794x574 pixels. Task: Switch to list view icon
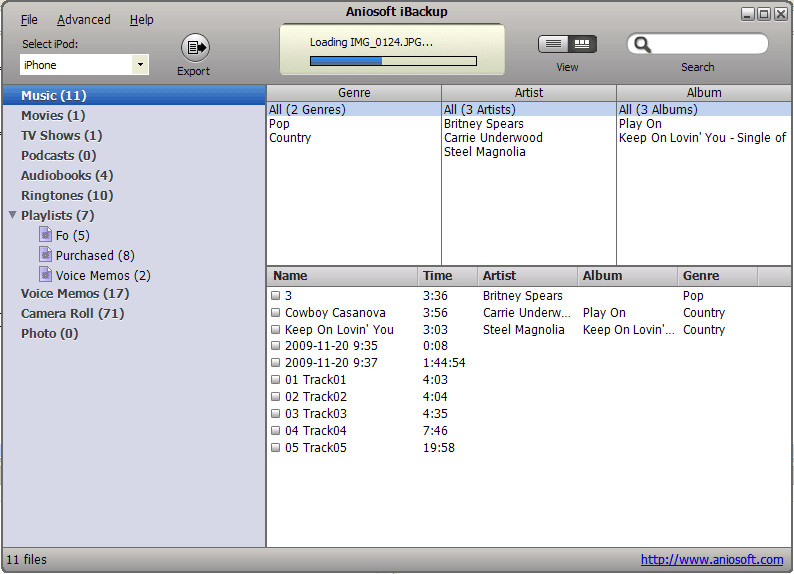[x=553, y=44]
